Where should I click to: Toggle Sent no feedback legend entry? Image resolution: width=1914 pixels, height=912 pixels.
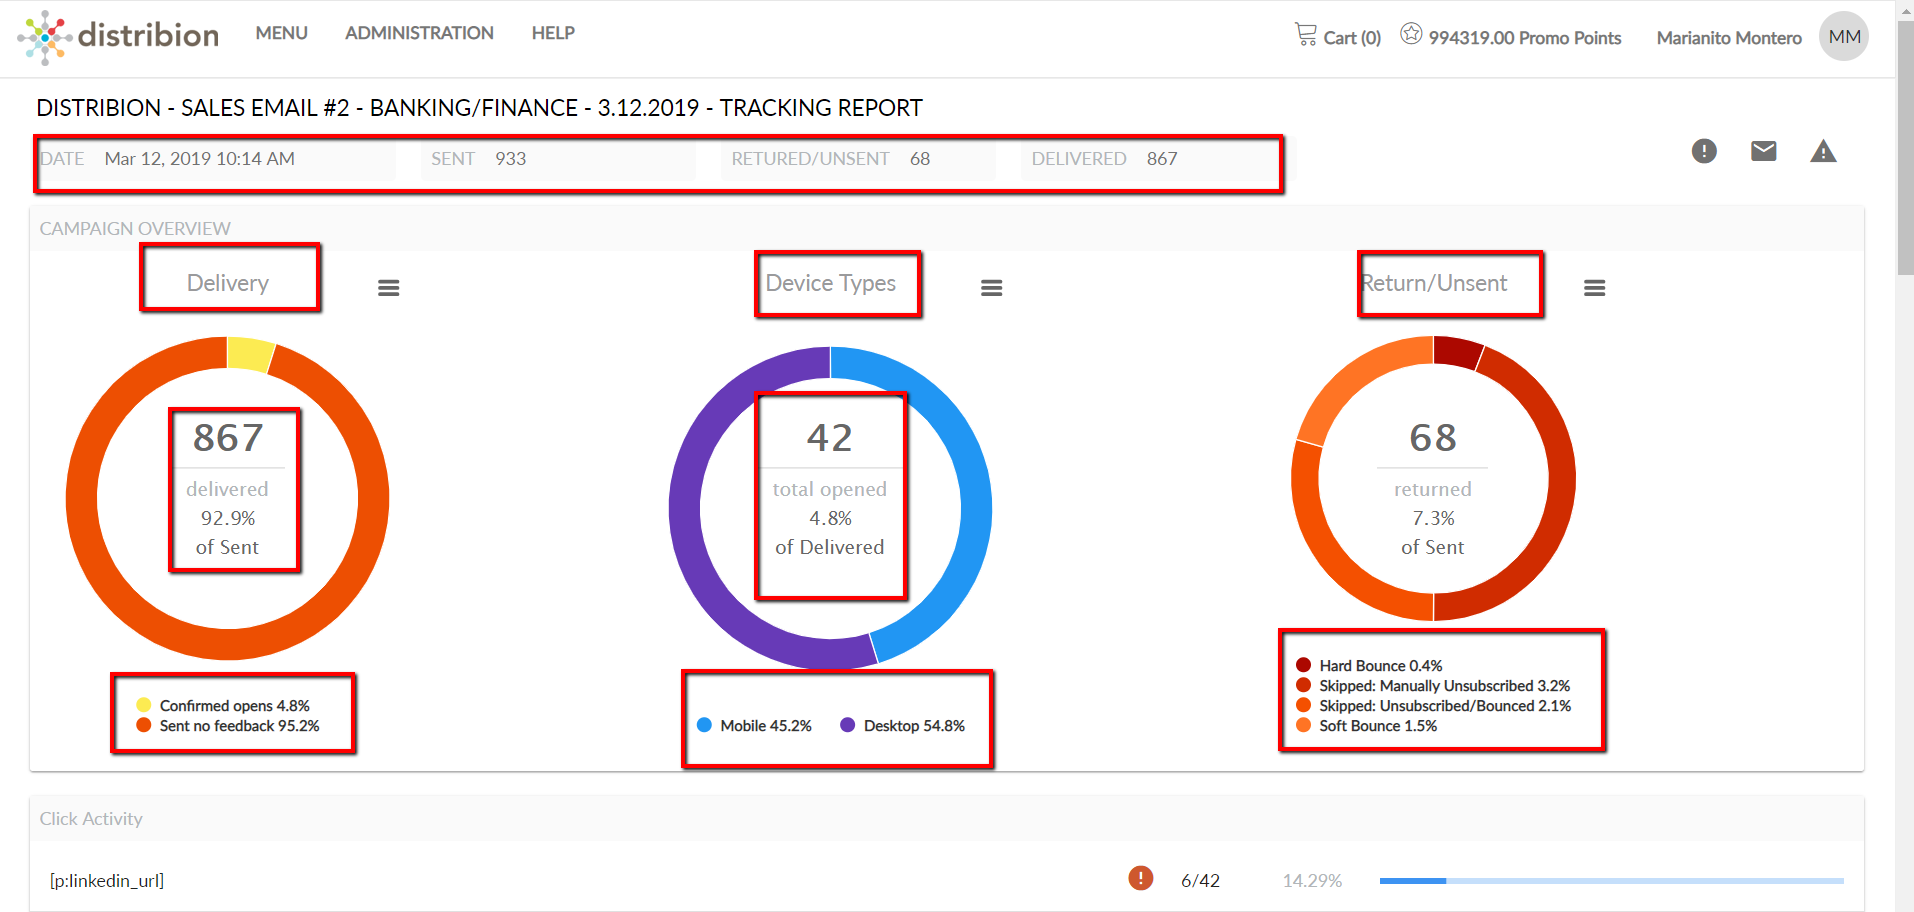228,726
